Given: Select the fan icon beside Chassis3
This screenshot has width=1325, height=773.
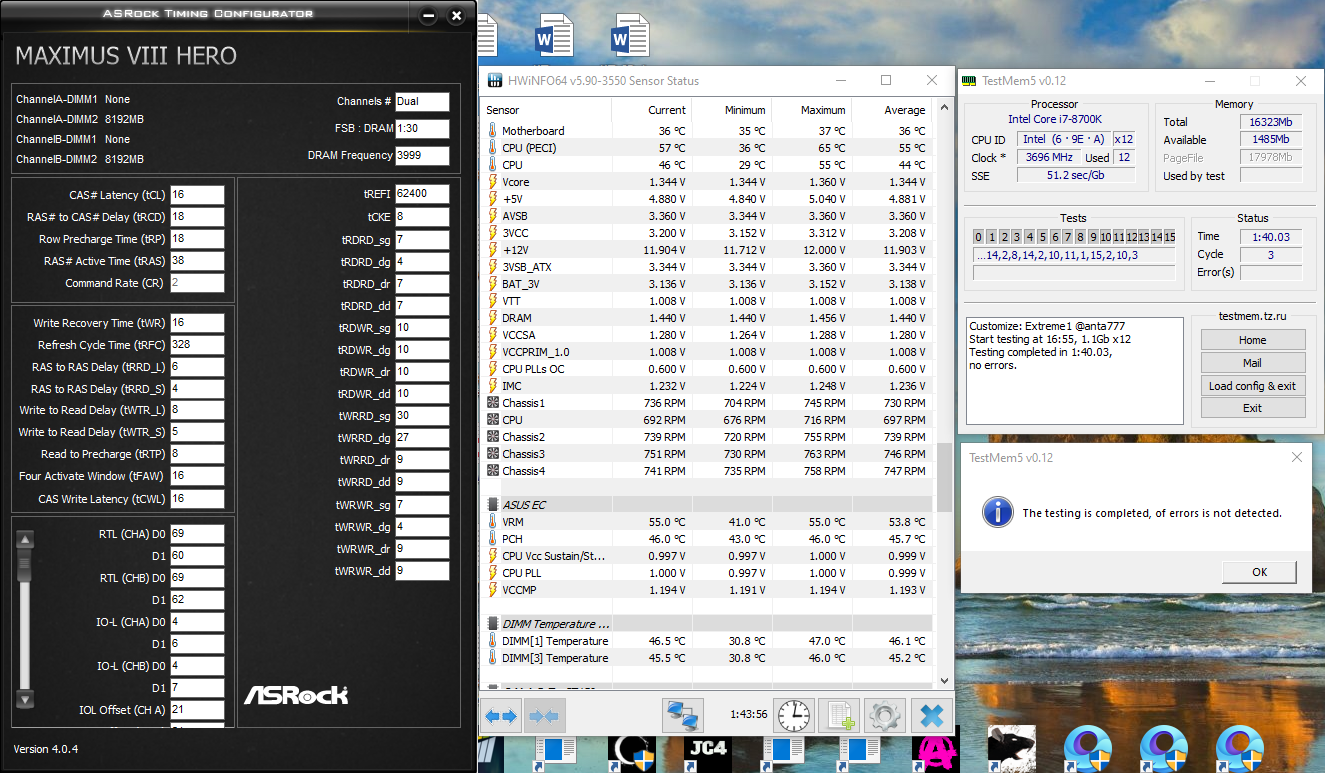Looking at the screenshot, I should coord(492,454).
